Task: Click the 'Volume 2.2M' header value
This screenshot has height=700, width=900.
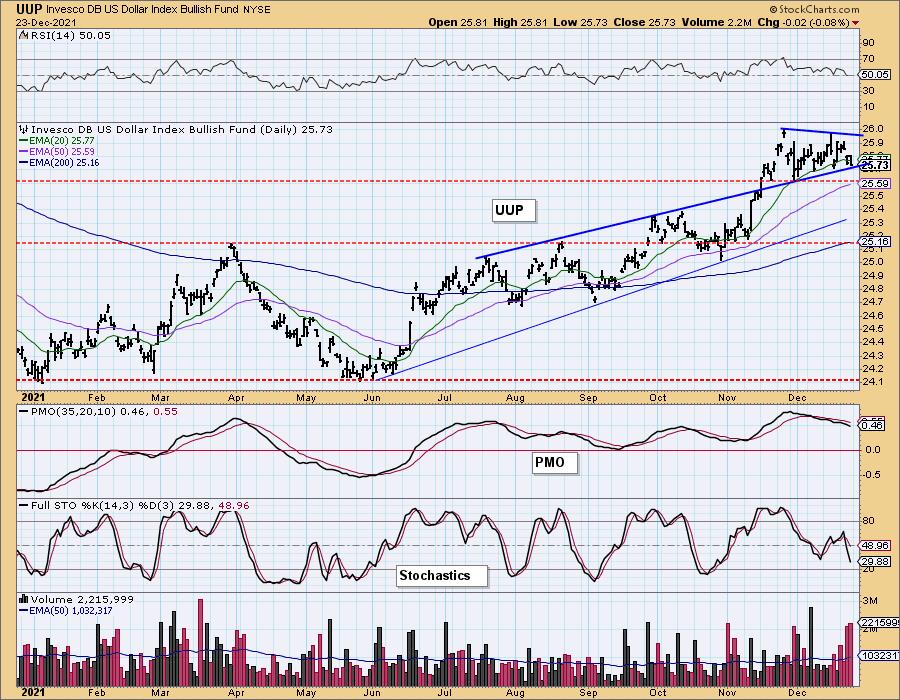Action: tap(717, 22)
